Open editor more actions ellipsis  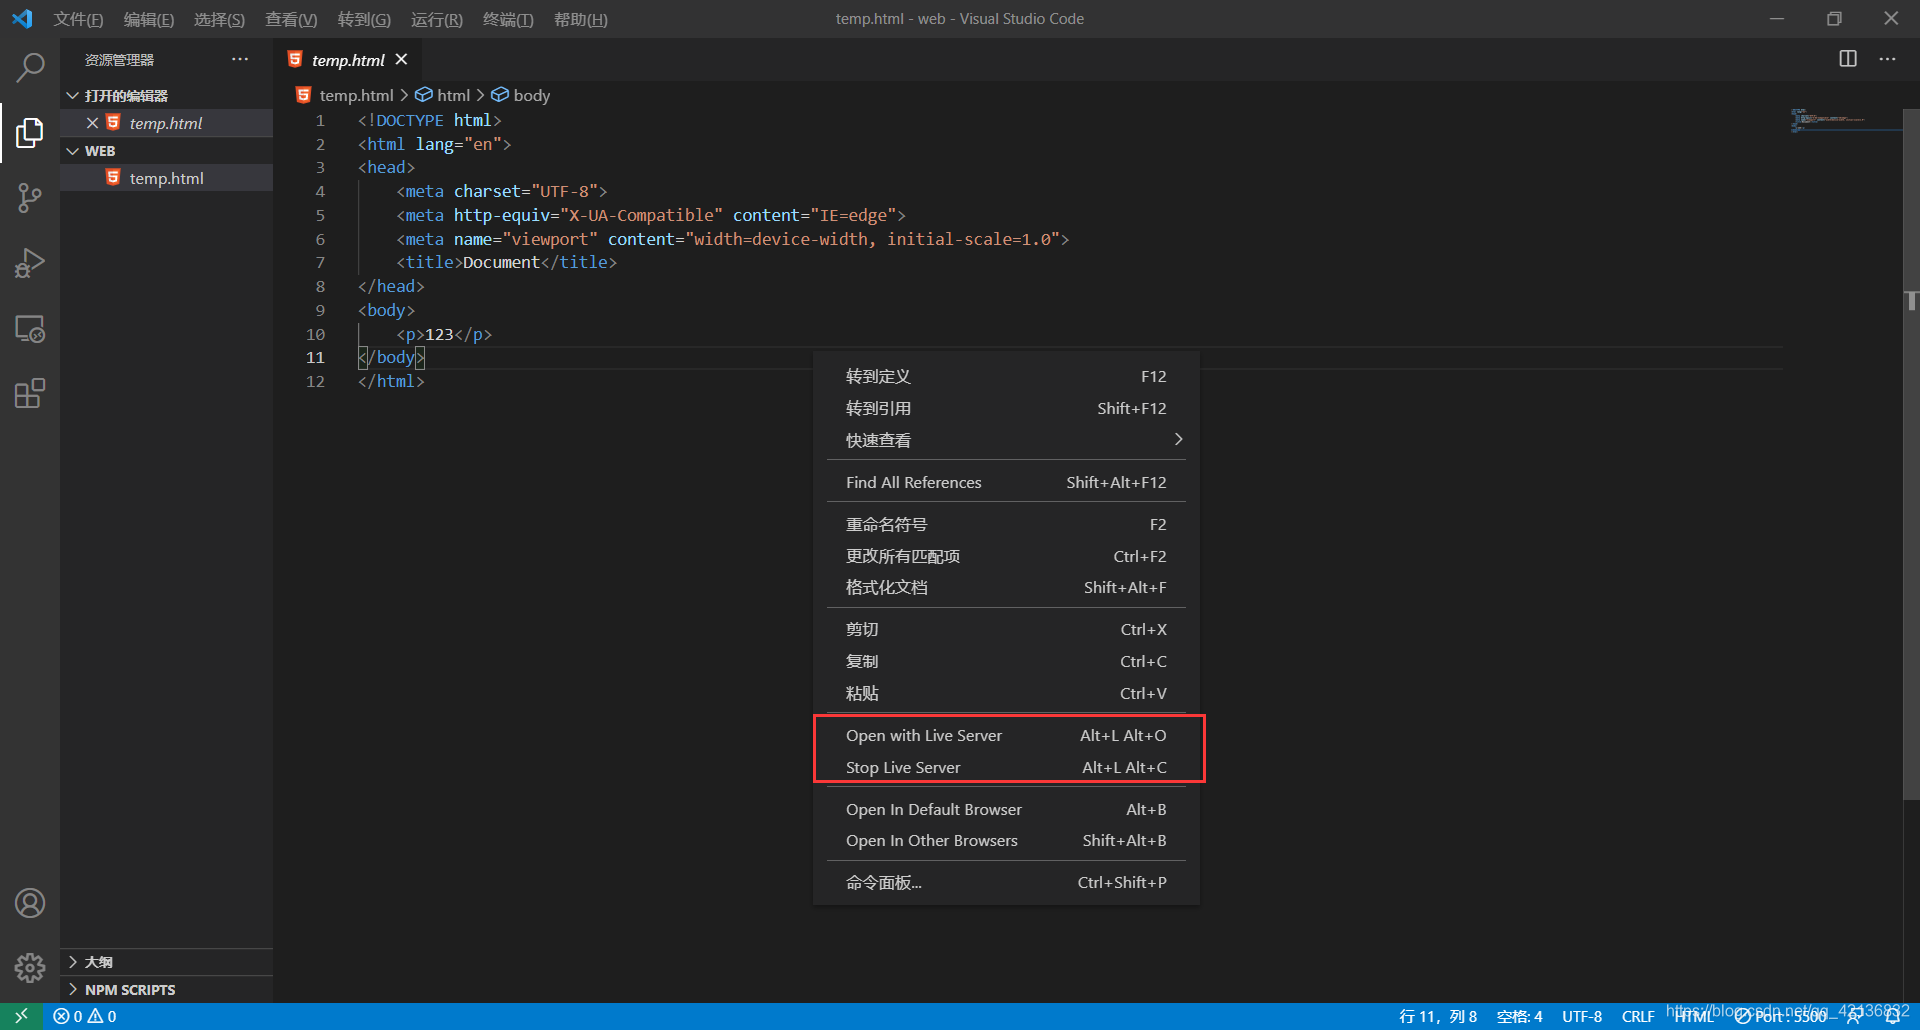[1887, 59]
